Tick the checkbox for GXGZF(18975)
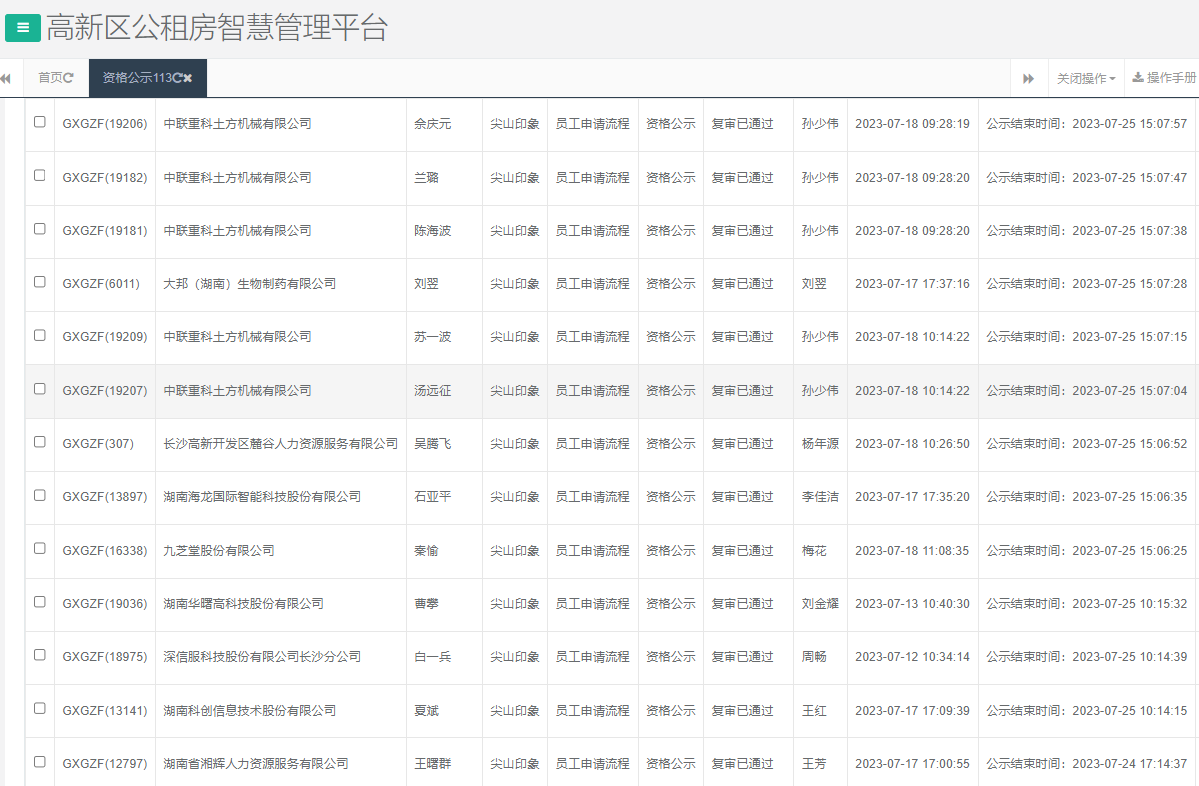Screen dimensions: 1199x786 pyautogui.click(x=40, y=654)
